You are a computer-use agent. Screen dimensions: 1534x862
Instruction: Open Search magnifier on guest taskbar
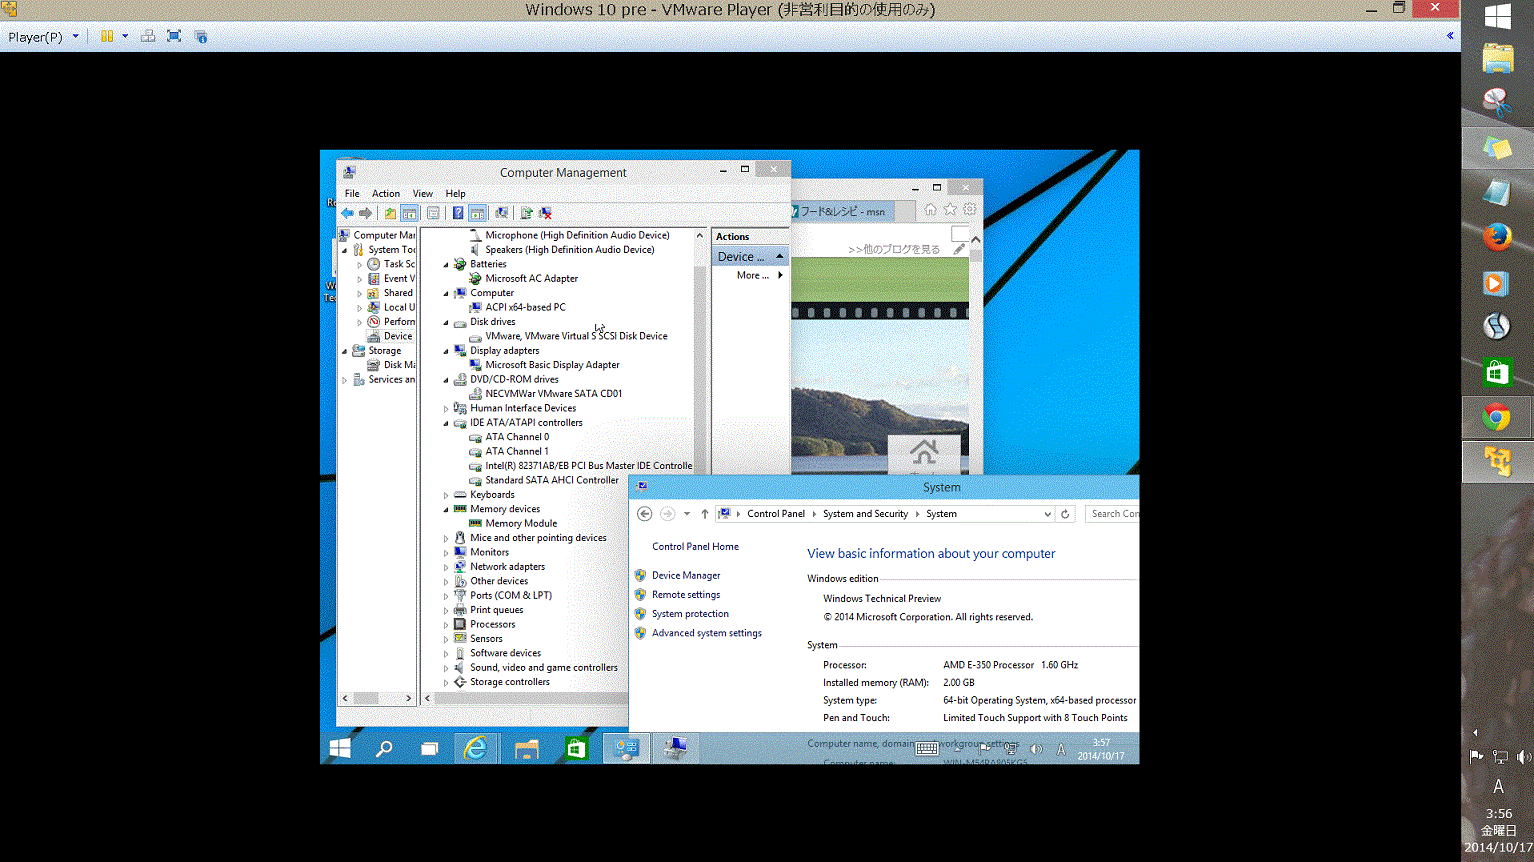(384, 748)
